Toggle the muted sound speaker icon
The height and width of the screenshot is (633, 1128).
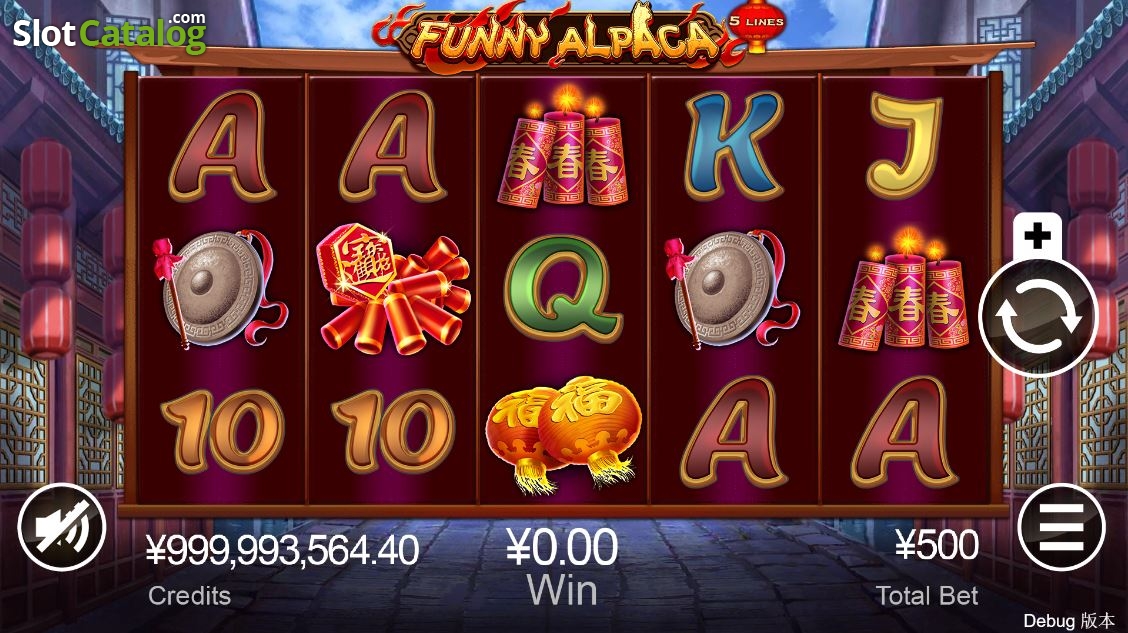tap(61, 527)
